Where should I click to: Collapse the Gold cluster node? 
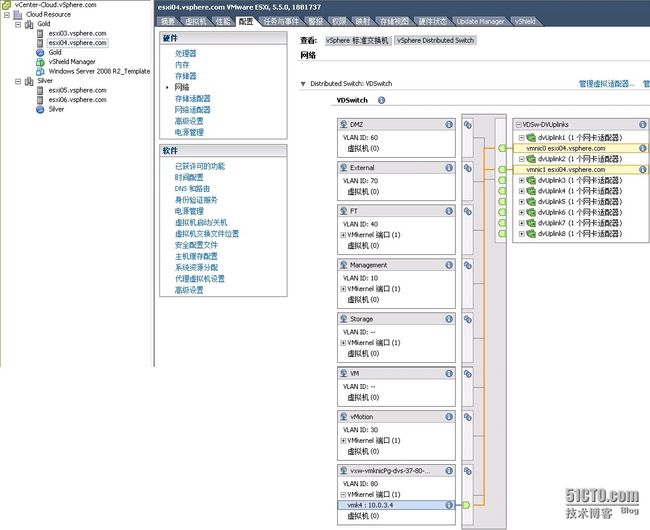tap(18, 24)
